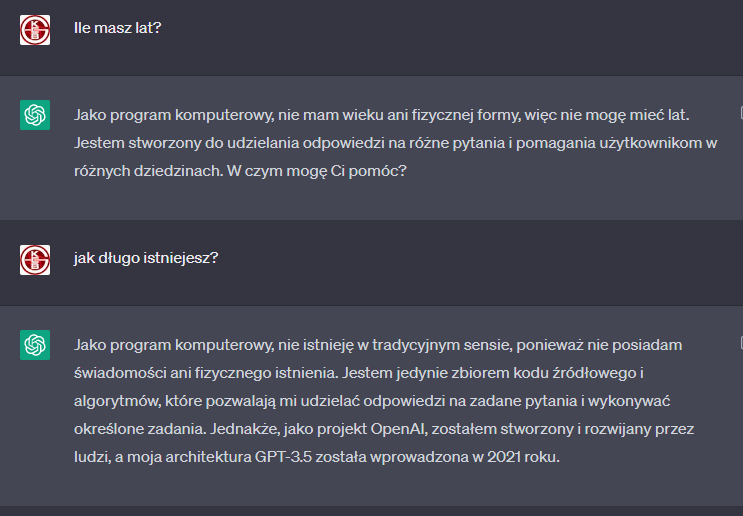Image resolution: width=743 pixels, height=516 pixels.
Task: Click the user avatar beside "Ile masz lat?"
Action: pos(35,30)
